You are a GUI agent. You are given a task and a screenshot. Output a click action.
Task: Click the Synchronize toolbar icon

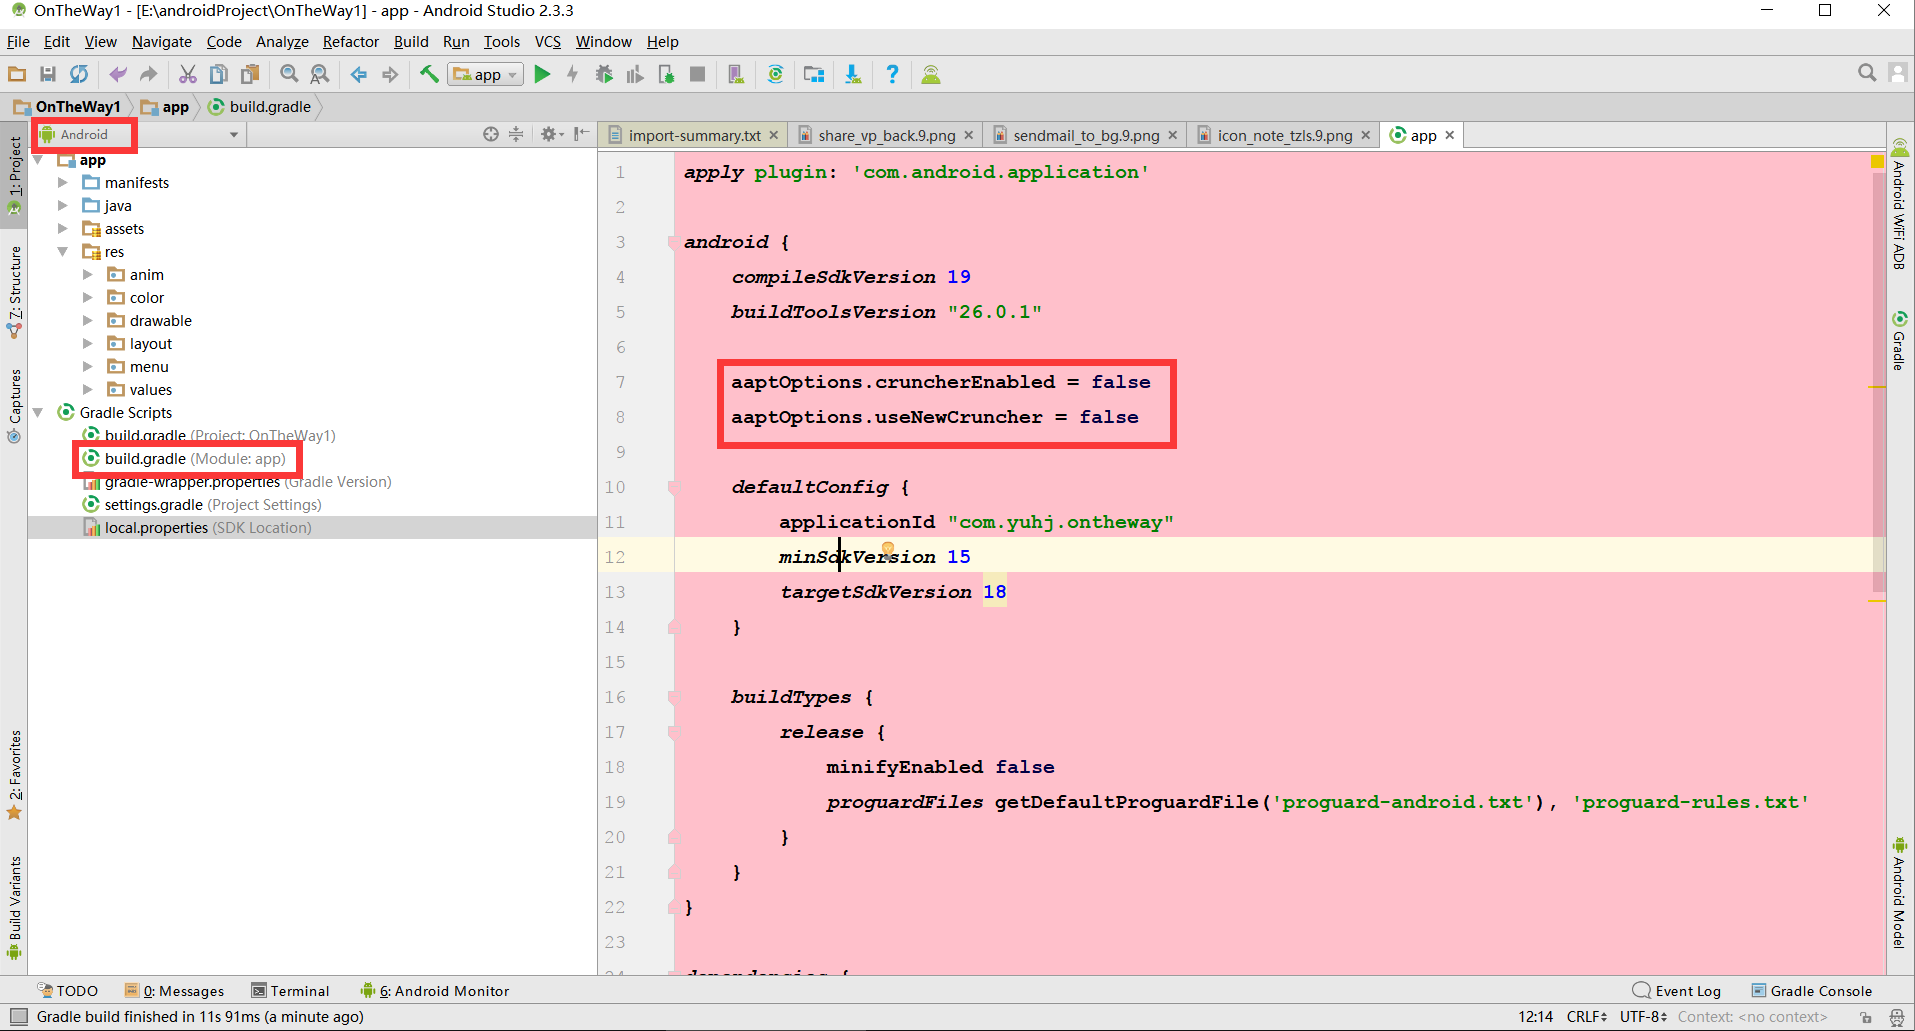point(79,74)
